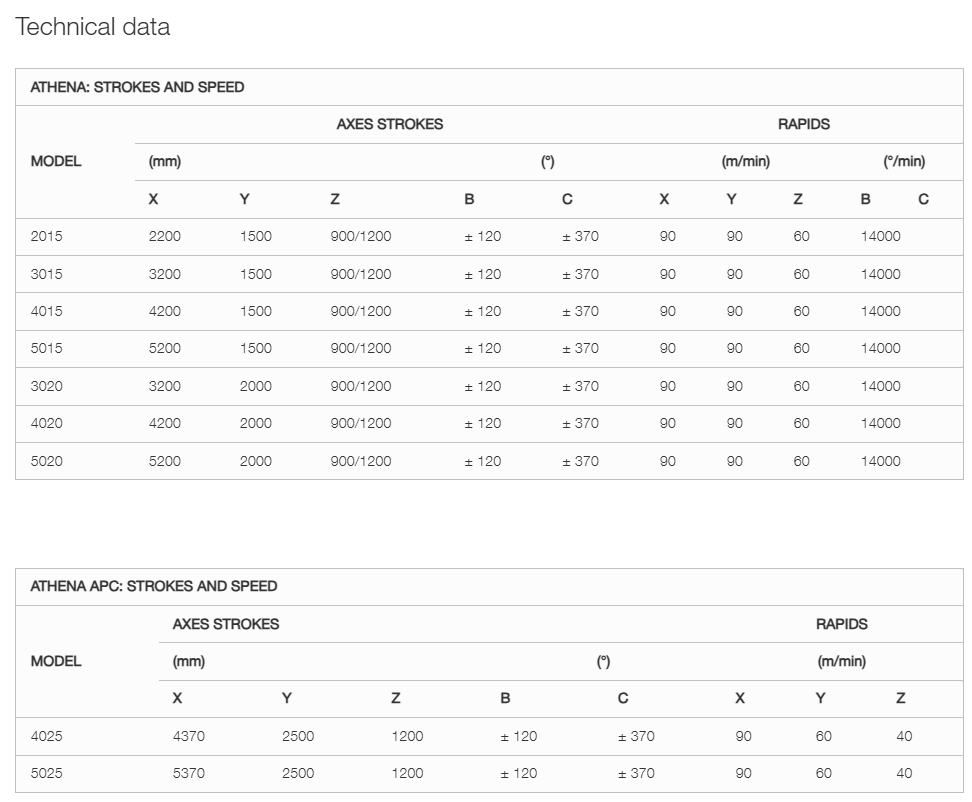Click the 'RAPIDS' header in the Athena table
972x802 pixels.
pos(804,124)
